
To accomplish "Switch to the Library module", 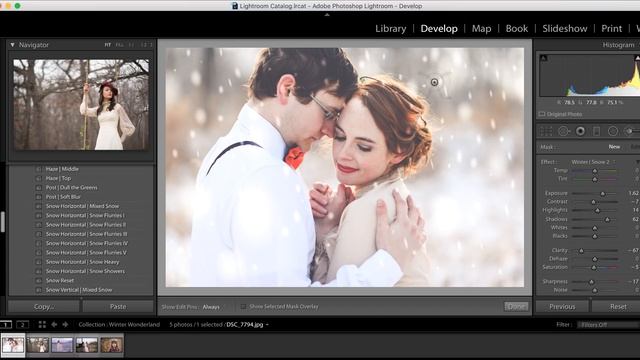I will pos(391,29).
